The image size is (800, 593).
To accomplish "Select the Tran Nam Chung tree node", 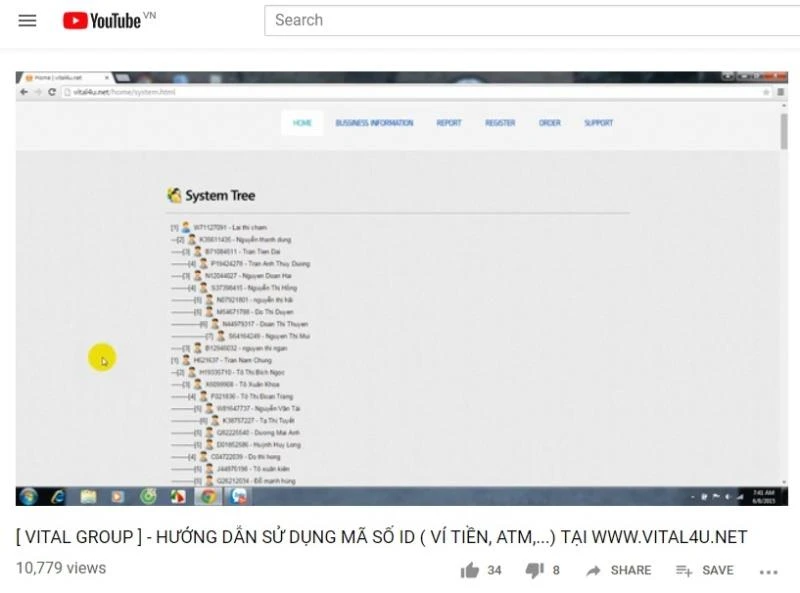I will [x=233, y=360].
